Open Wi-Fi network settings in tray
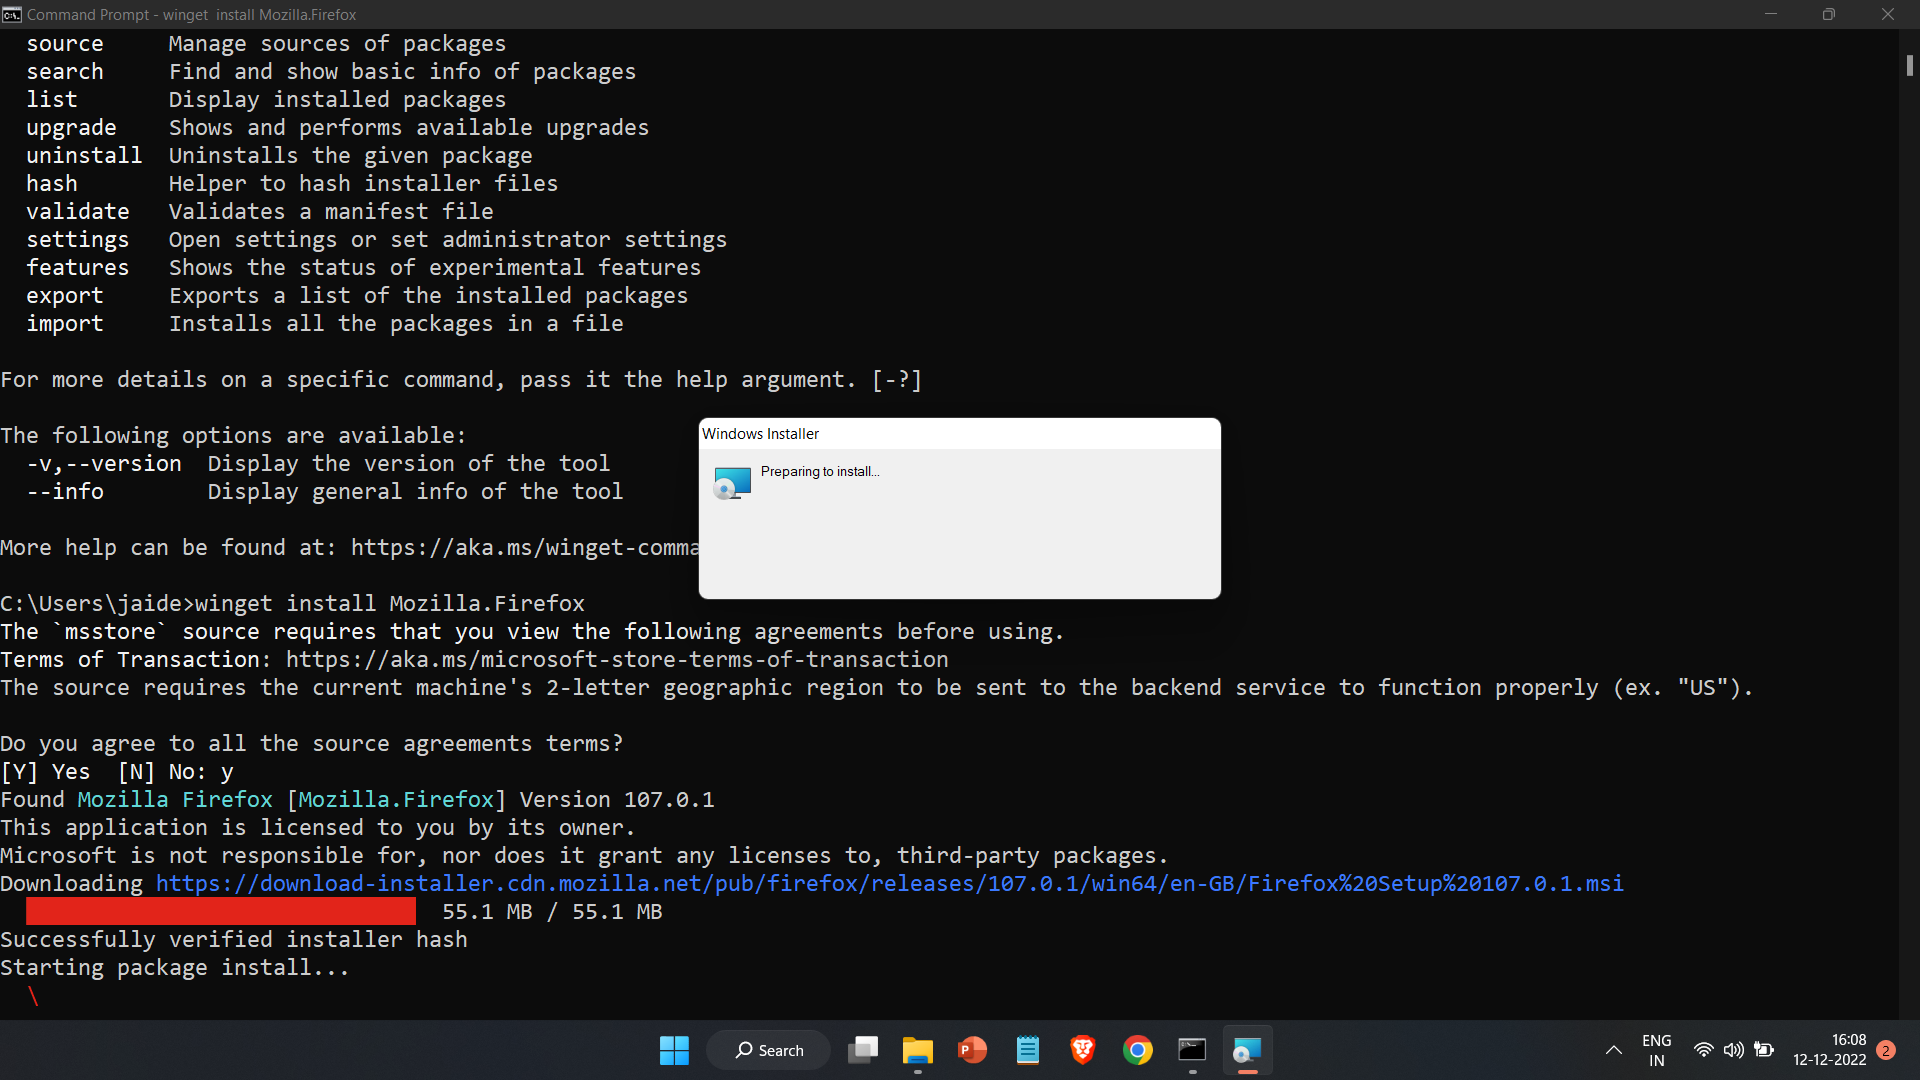Screen dimensions: 1920x1080 tap(1704, 1050)
